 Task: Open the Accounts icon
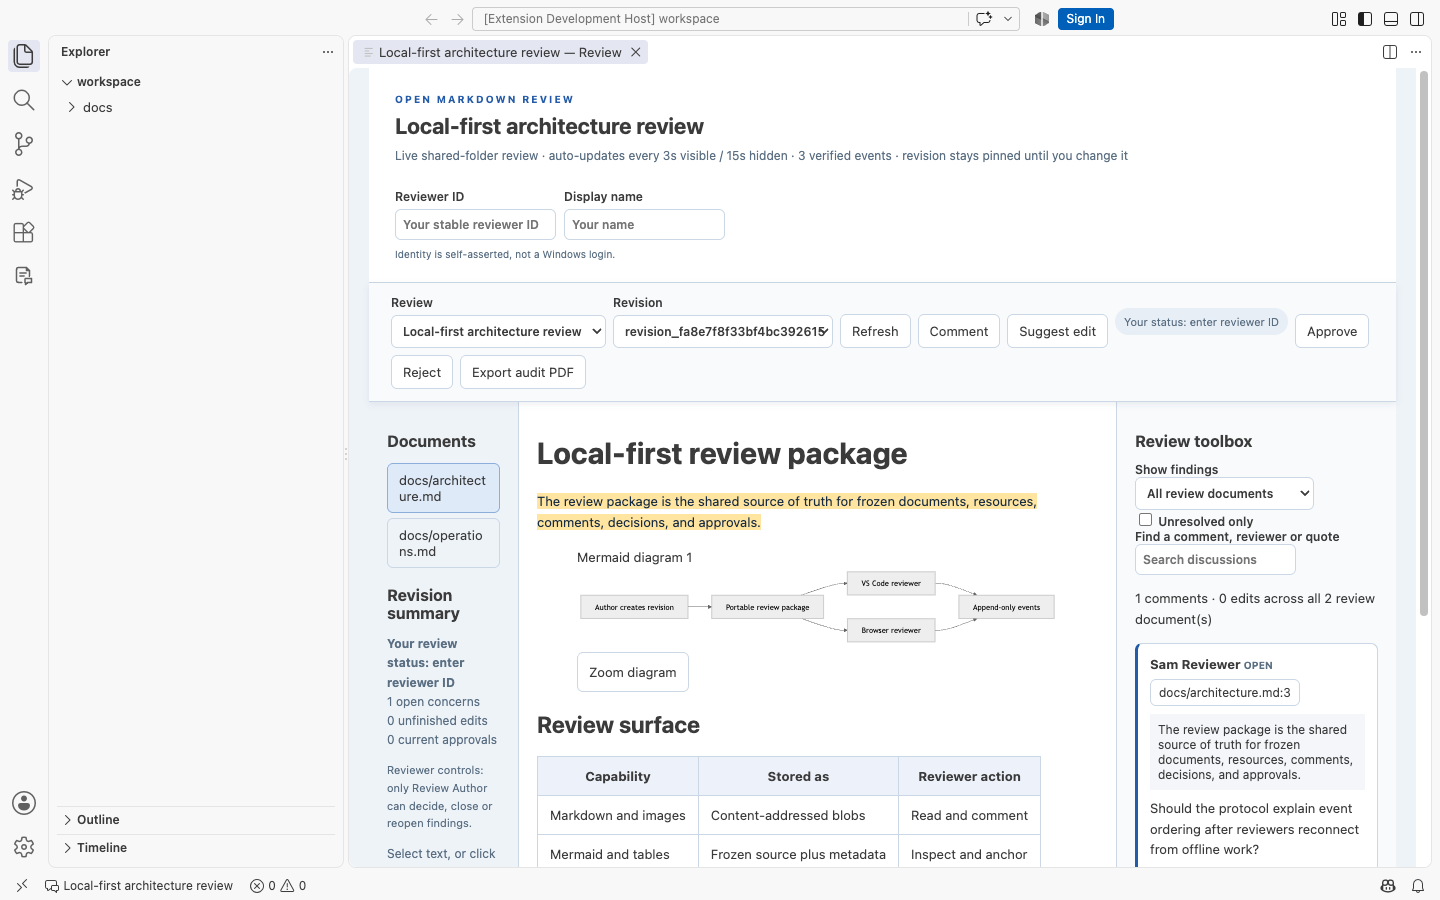(24, 803)
